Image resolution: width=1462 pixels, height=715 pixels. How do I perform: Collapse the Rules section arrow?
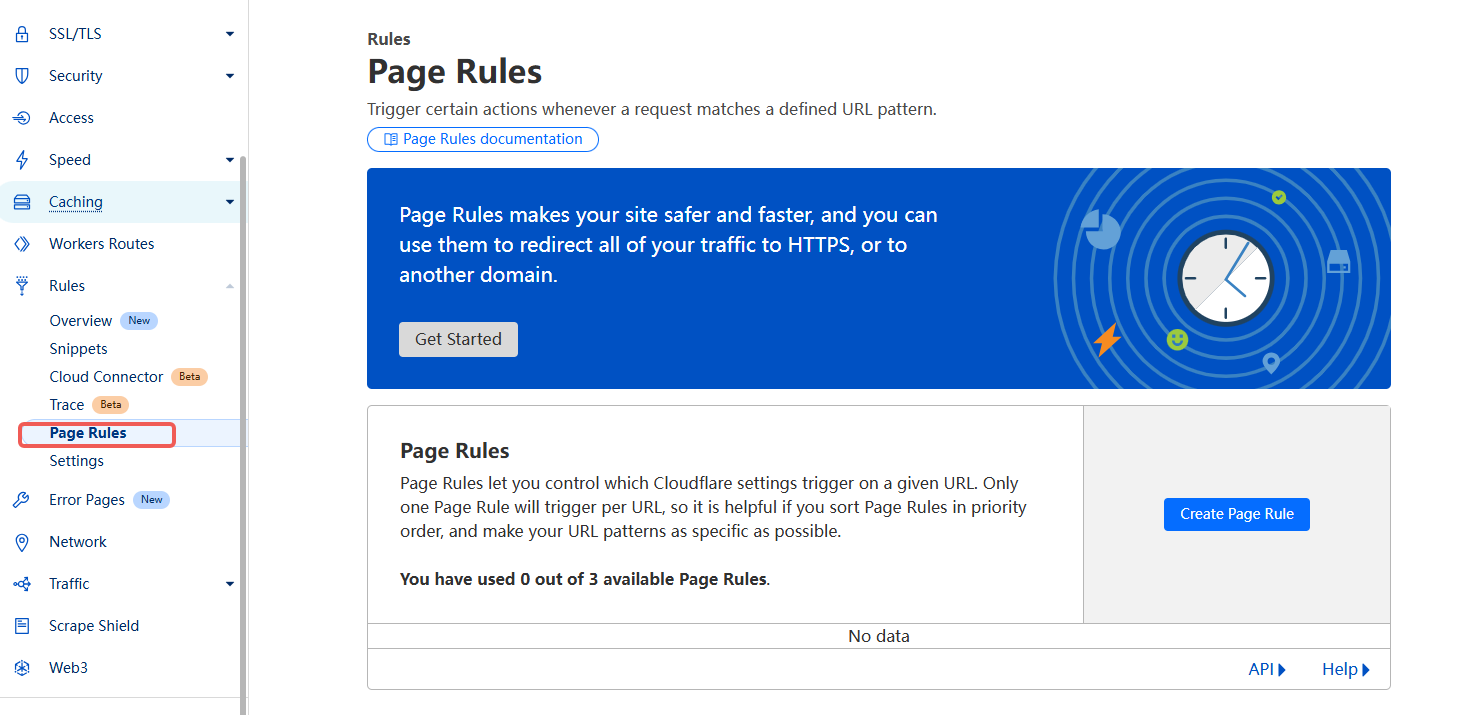pyautogui.click(x=230, y=286)
